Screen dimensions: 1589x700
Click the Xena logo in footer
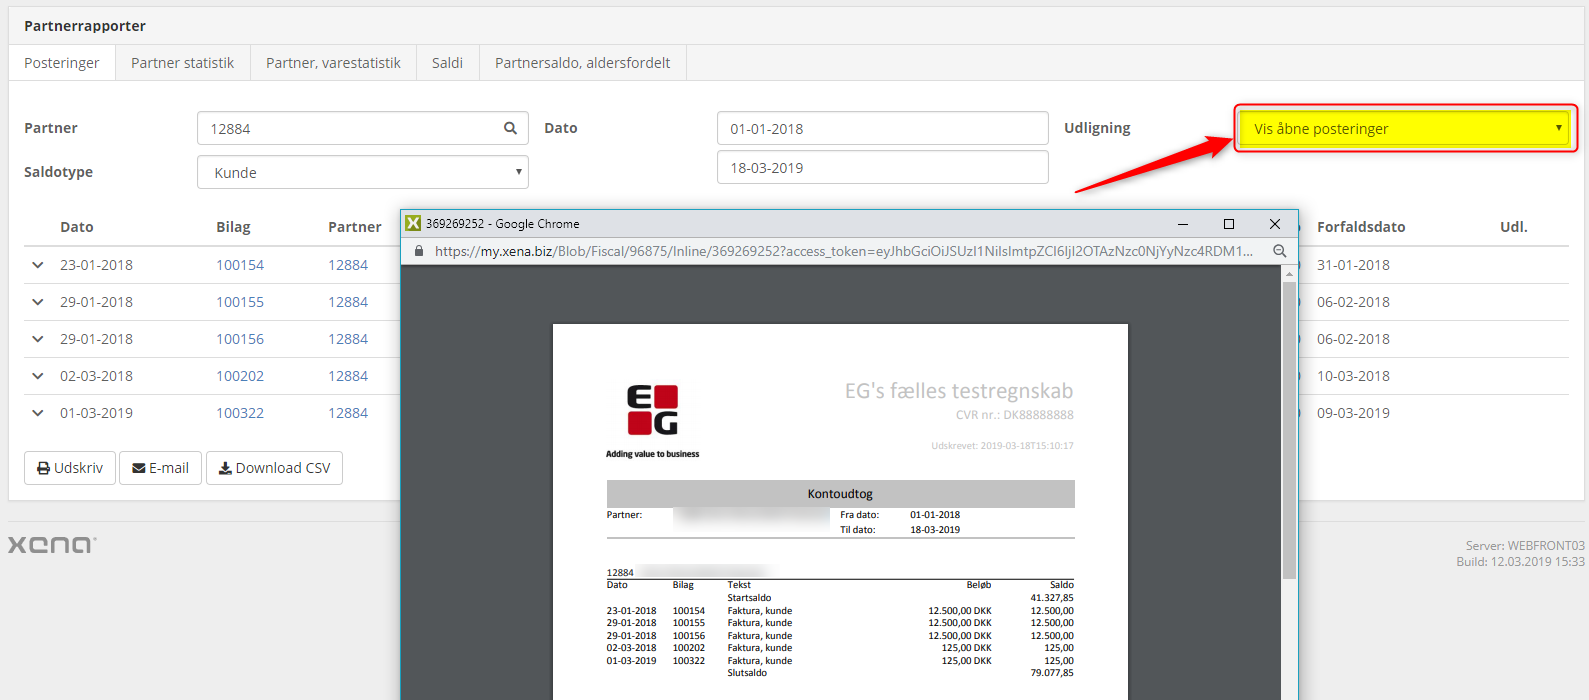52,545
